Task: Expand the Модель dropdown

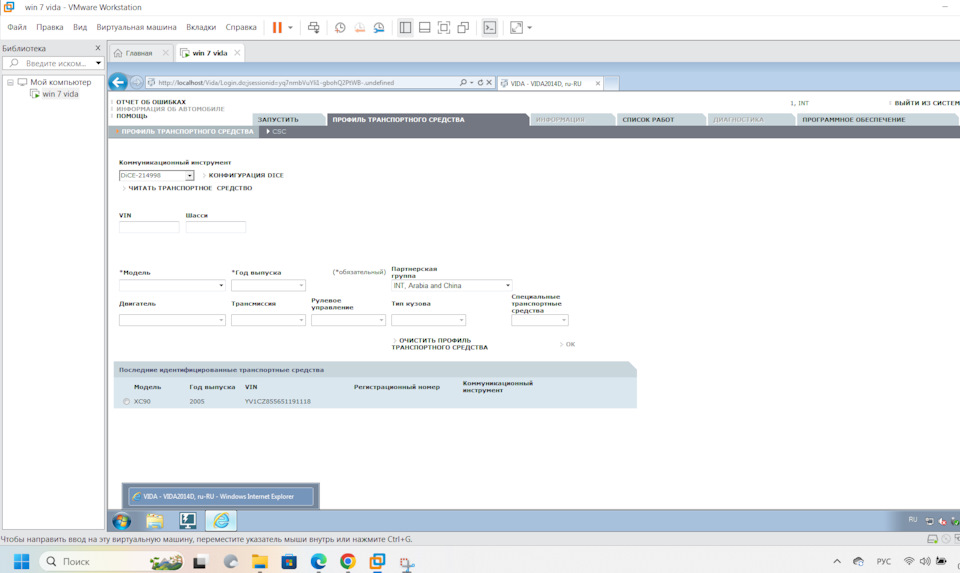Action: [221, 286]
